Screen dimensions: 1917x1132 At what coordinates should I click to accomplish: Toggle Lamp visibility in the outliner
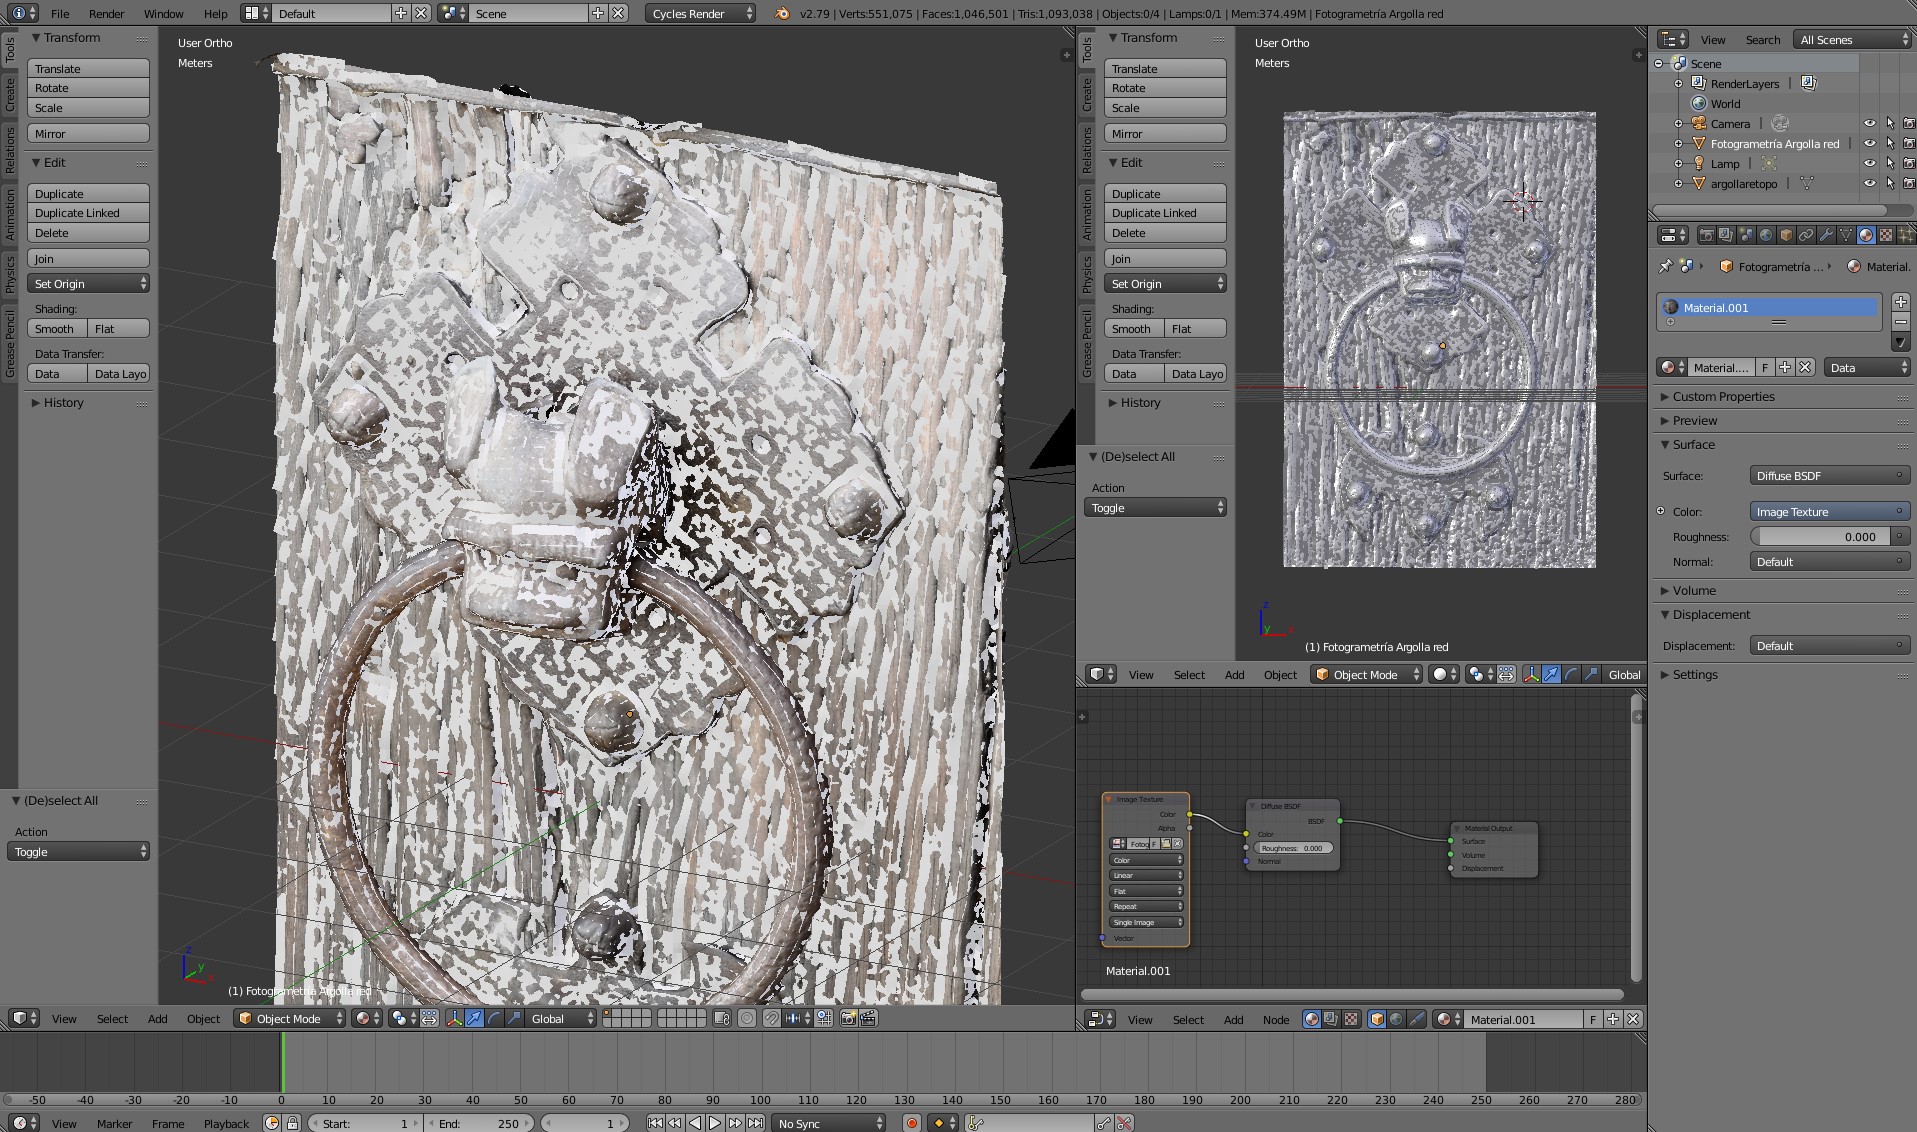pyautogui.click(x=1870, y=163)
